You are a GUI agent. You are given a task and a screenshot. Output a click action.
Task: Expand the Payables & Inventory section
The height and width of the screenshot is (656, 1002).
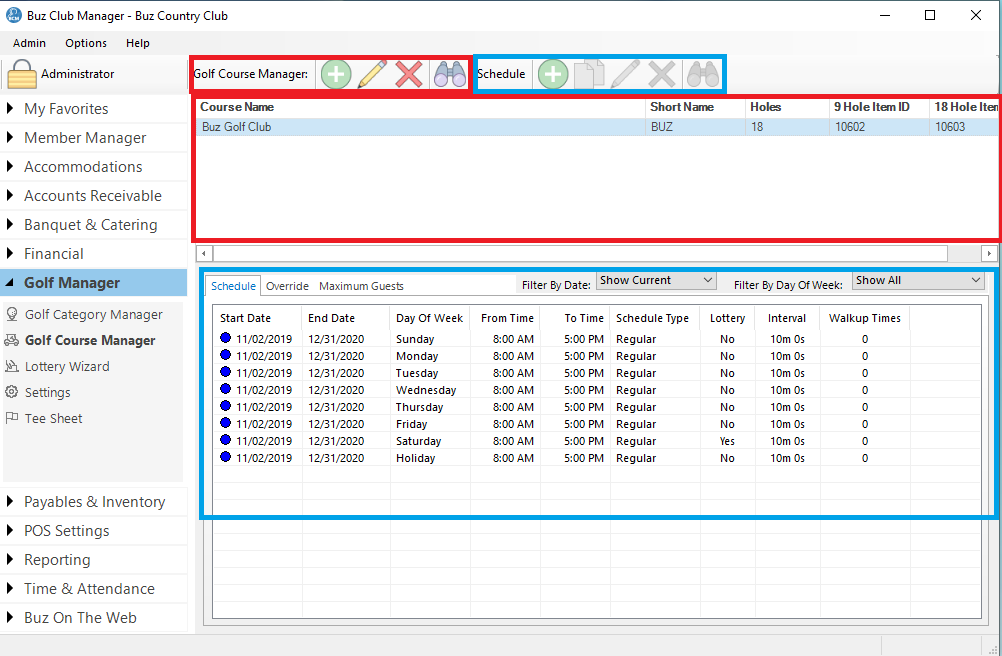[94, 502]
